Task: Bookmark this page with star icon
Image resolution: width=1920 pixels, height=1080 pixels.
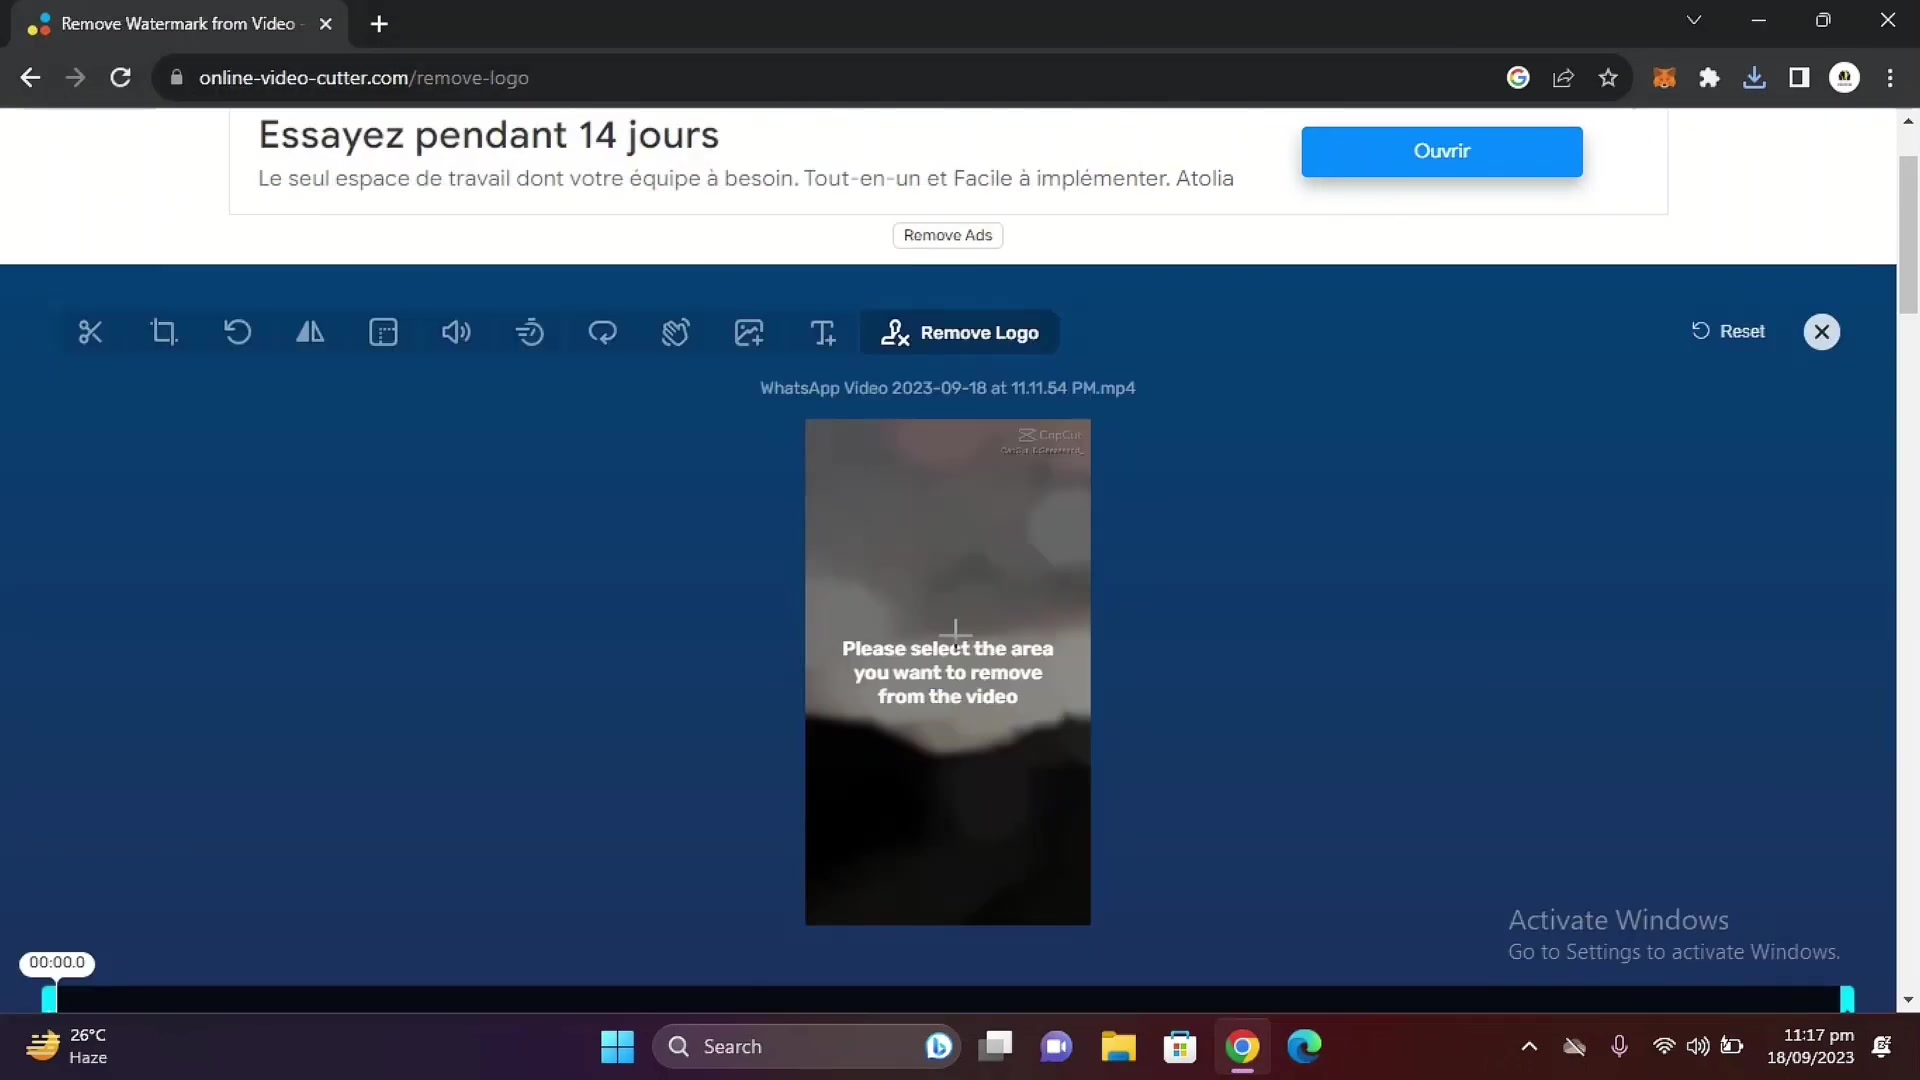Action: (1608, 78)
